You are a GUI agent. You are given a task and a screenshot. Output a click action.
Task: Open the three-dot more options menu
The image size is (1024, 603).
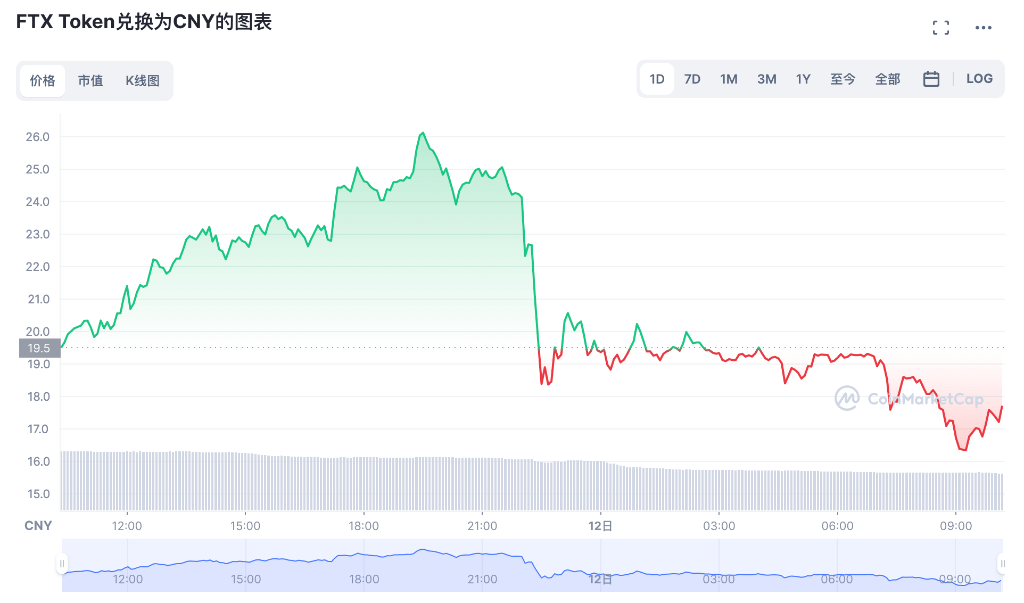[984, 28]
